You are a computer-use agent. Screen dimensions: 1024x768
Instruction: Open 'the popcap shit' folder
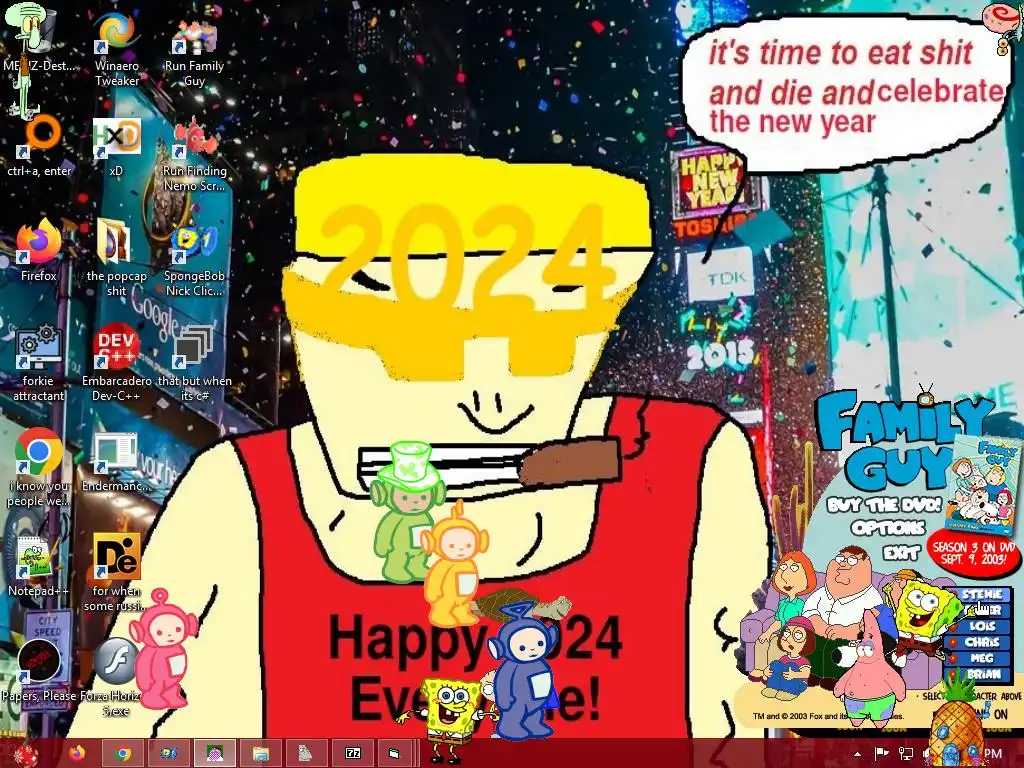point(116,258)
